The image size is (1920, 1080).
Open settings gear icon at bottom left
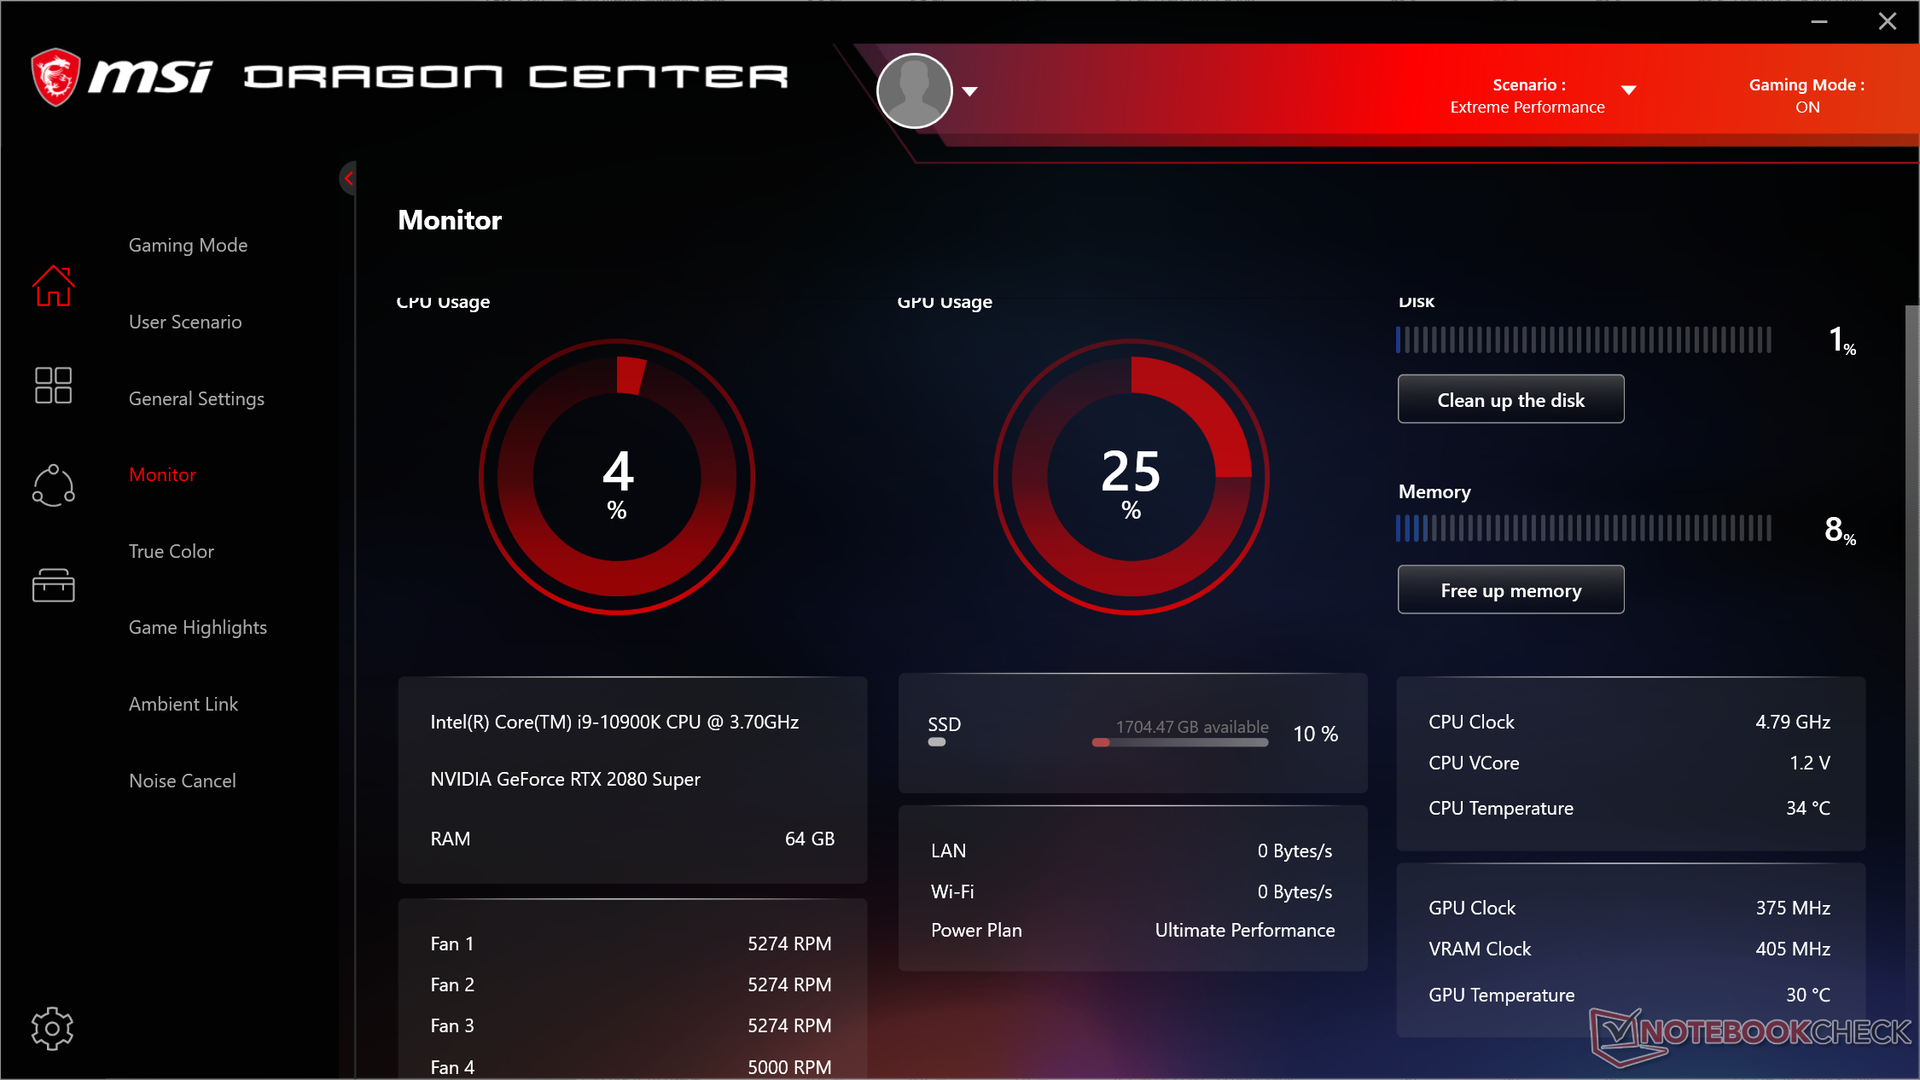(x=52, y=1028)
